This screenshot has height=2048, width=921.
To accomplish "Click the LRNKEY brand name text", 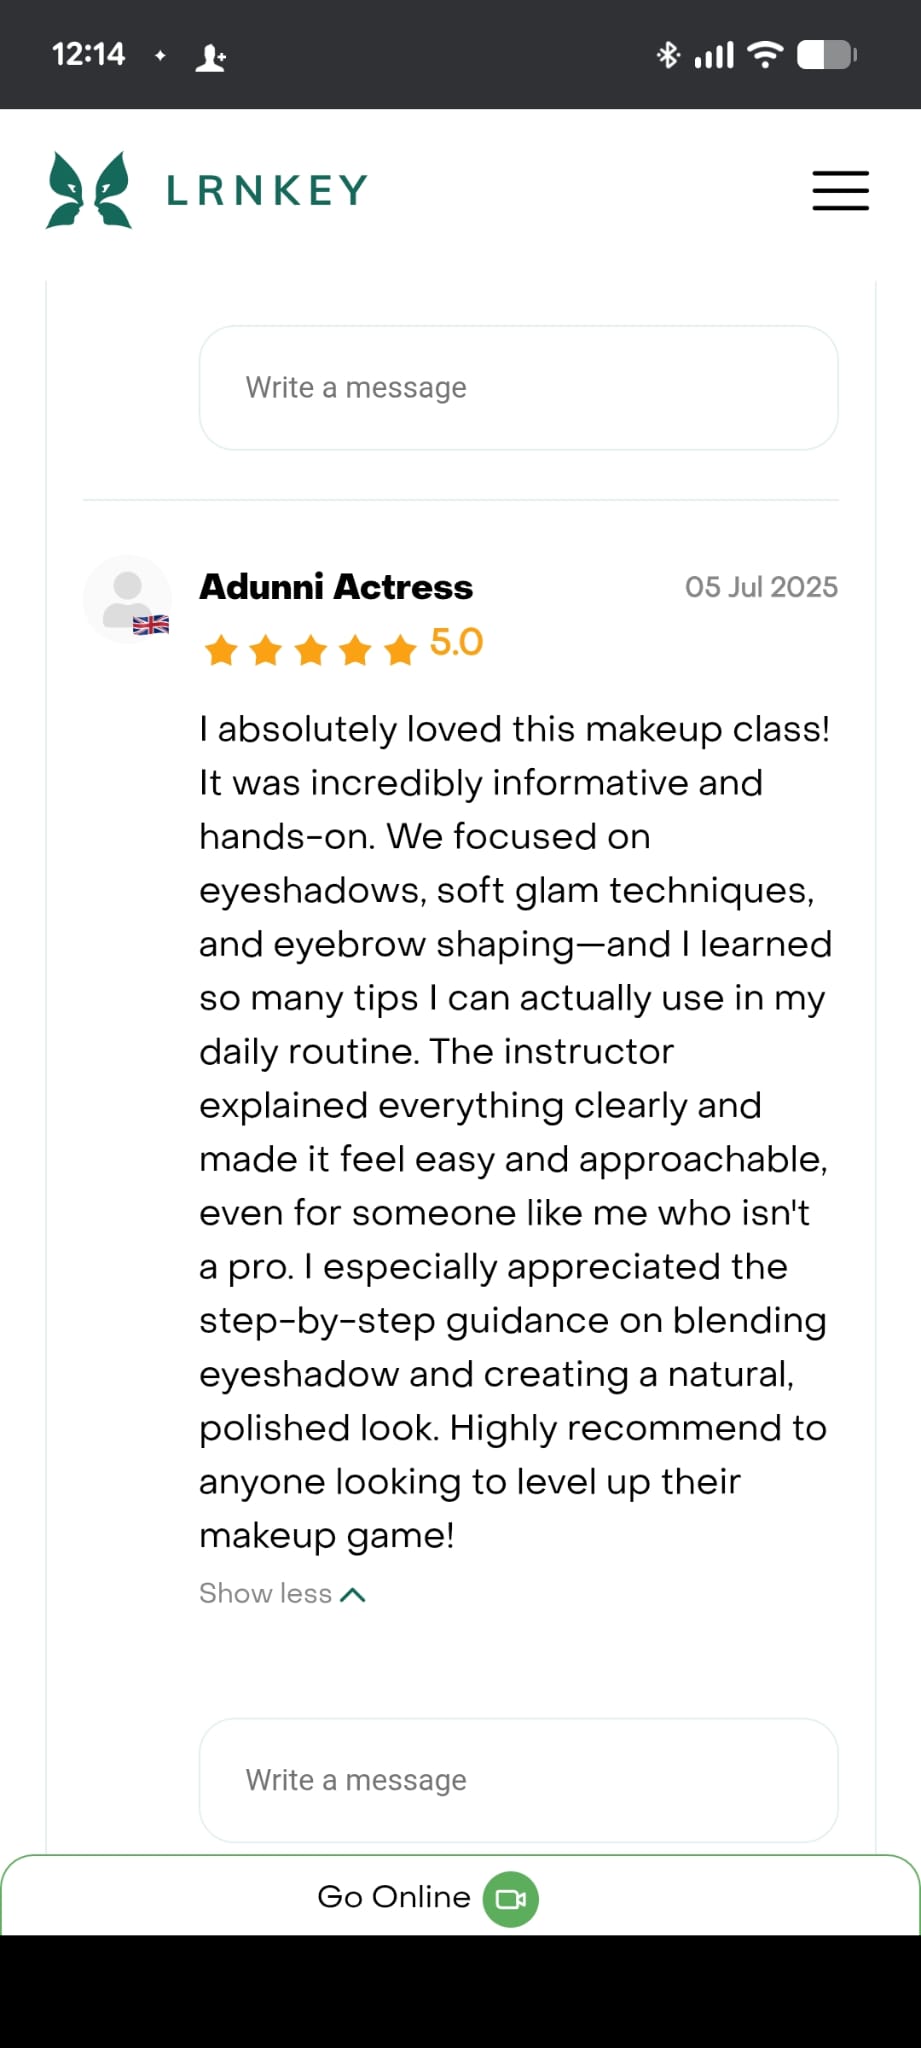I will 267,190.
